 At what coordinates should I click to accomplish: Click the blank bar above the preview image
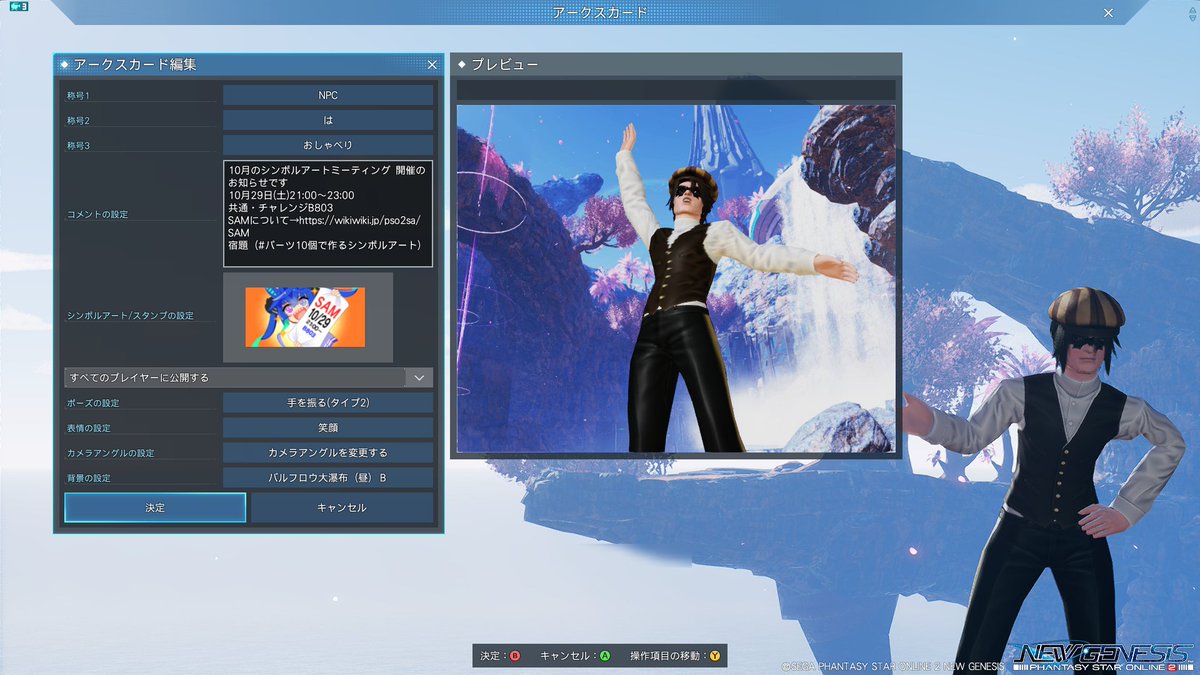(x=676, y=90)
